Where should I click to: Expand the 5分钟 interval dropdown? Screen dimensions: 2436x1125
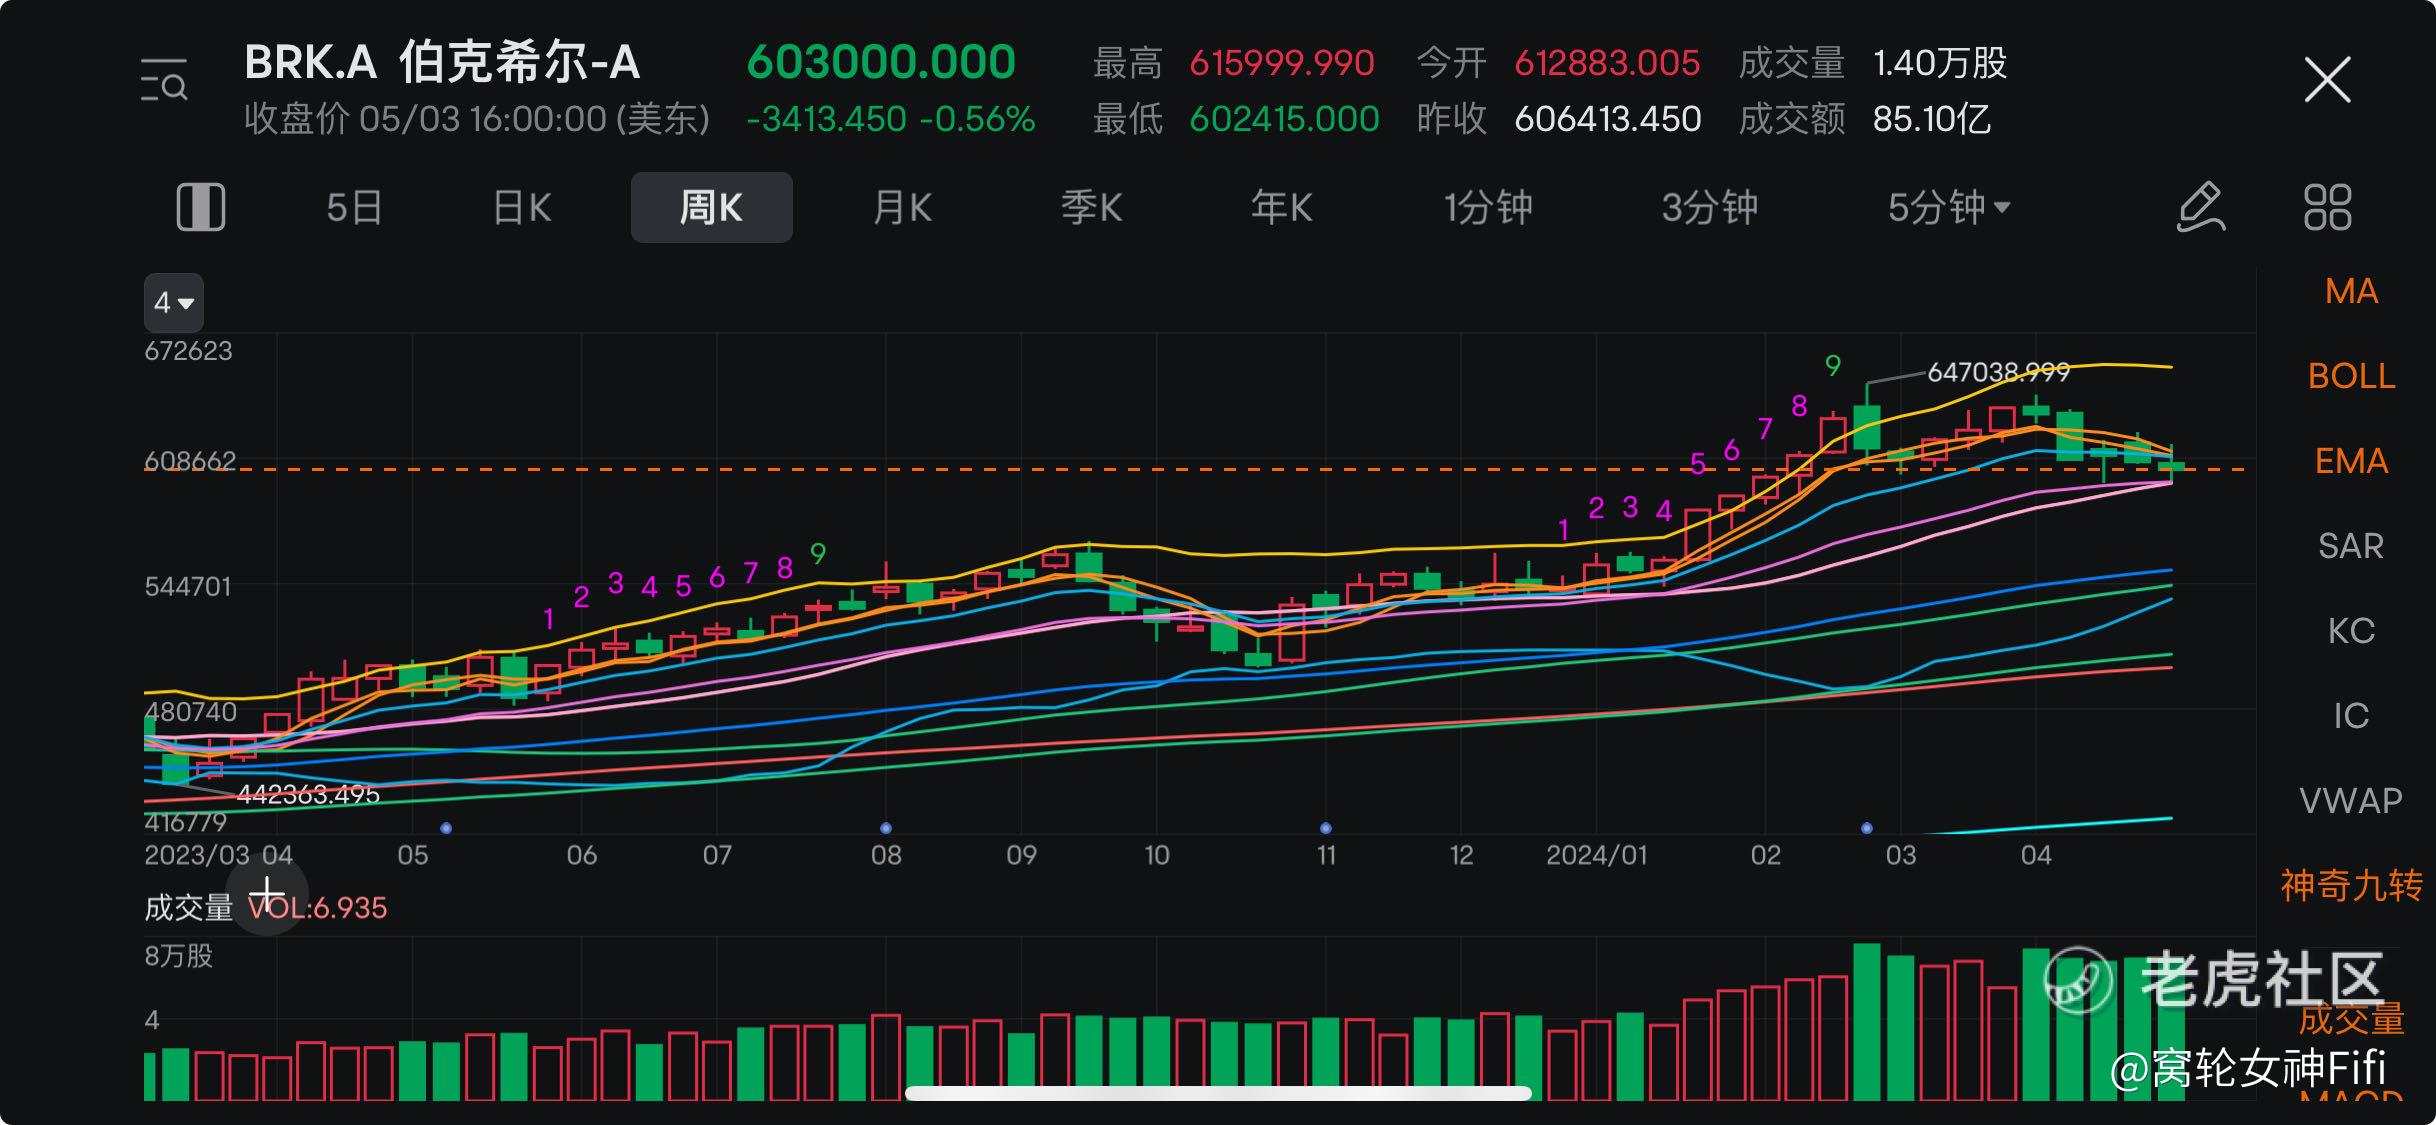[x=1948, y=208]
